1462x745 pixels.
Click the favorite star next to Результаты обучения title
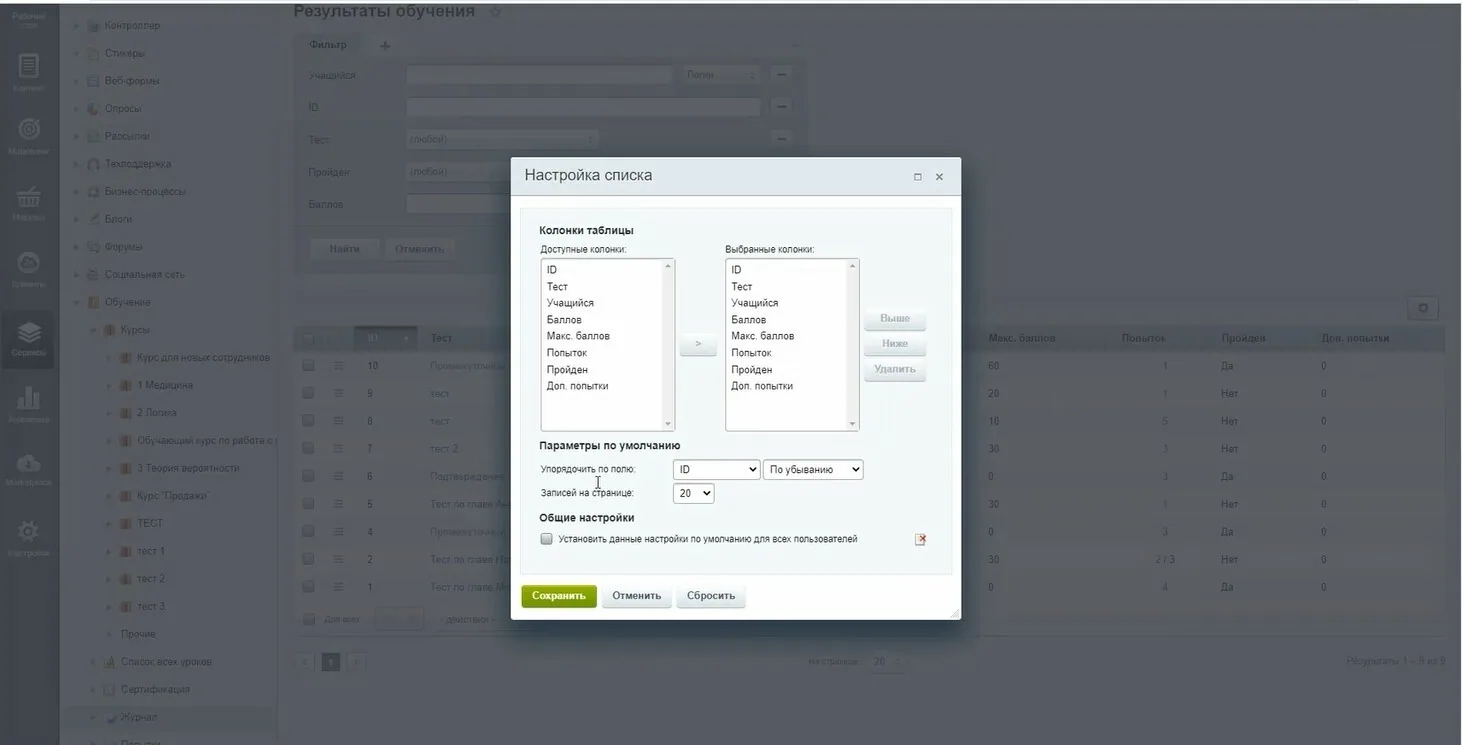[x=496, y=12]
